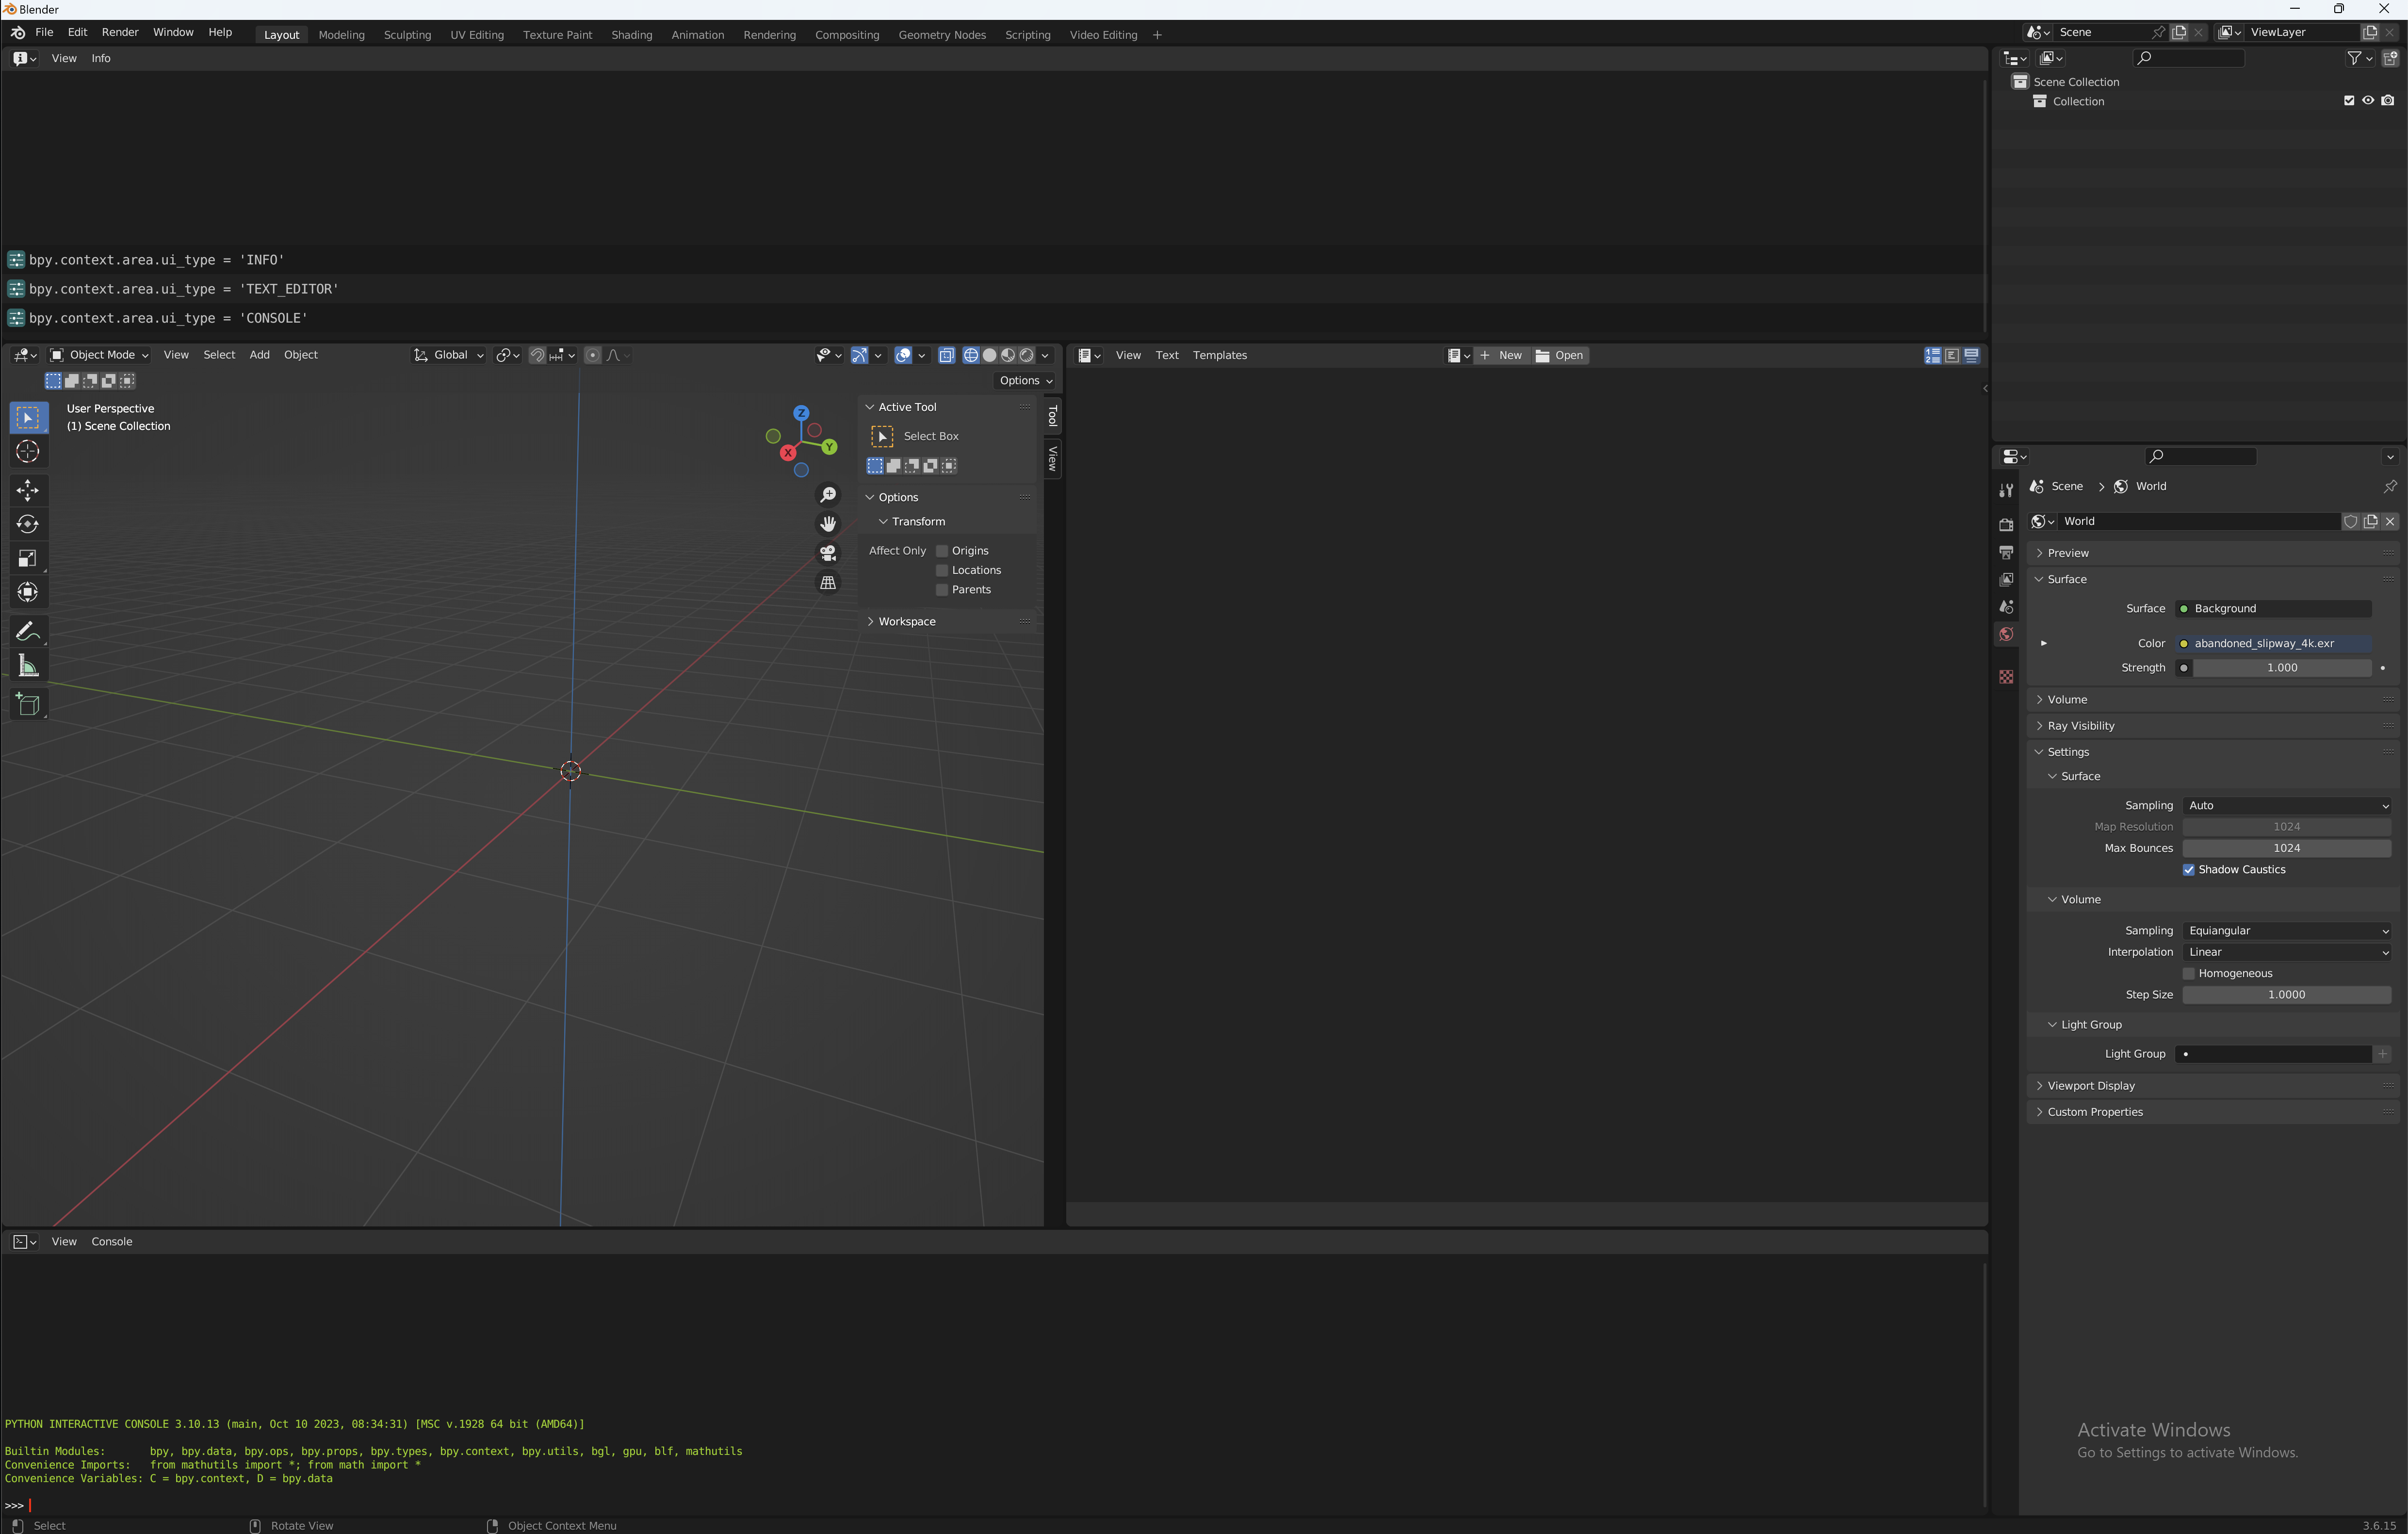The width and height of the screenshot is (2408, 1534).
Task: Switch to the Scripting workspace tab
Action: [1027, 35]
